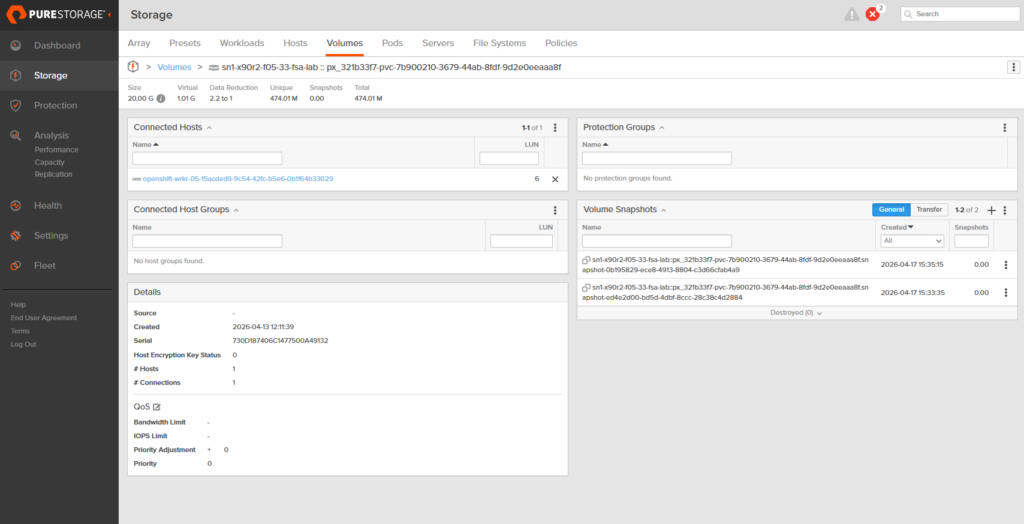This screenshot has width=1024, height=524.
Task: Click the QoS edit icon
Action: coord(157,407)
